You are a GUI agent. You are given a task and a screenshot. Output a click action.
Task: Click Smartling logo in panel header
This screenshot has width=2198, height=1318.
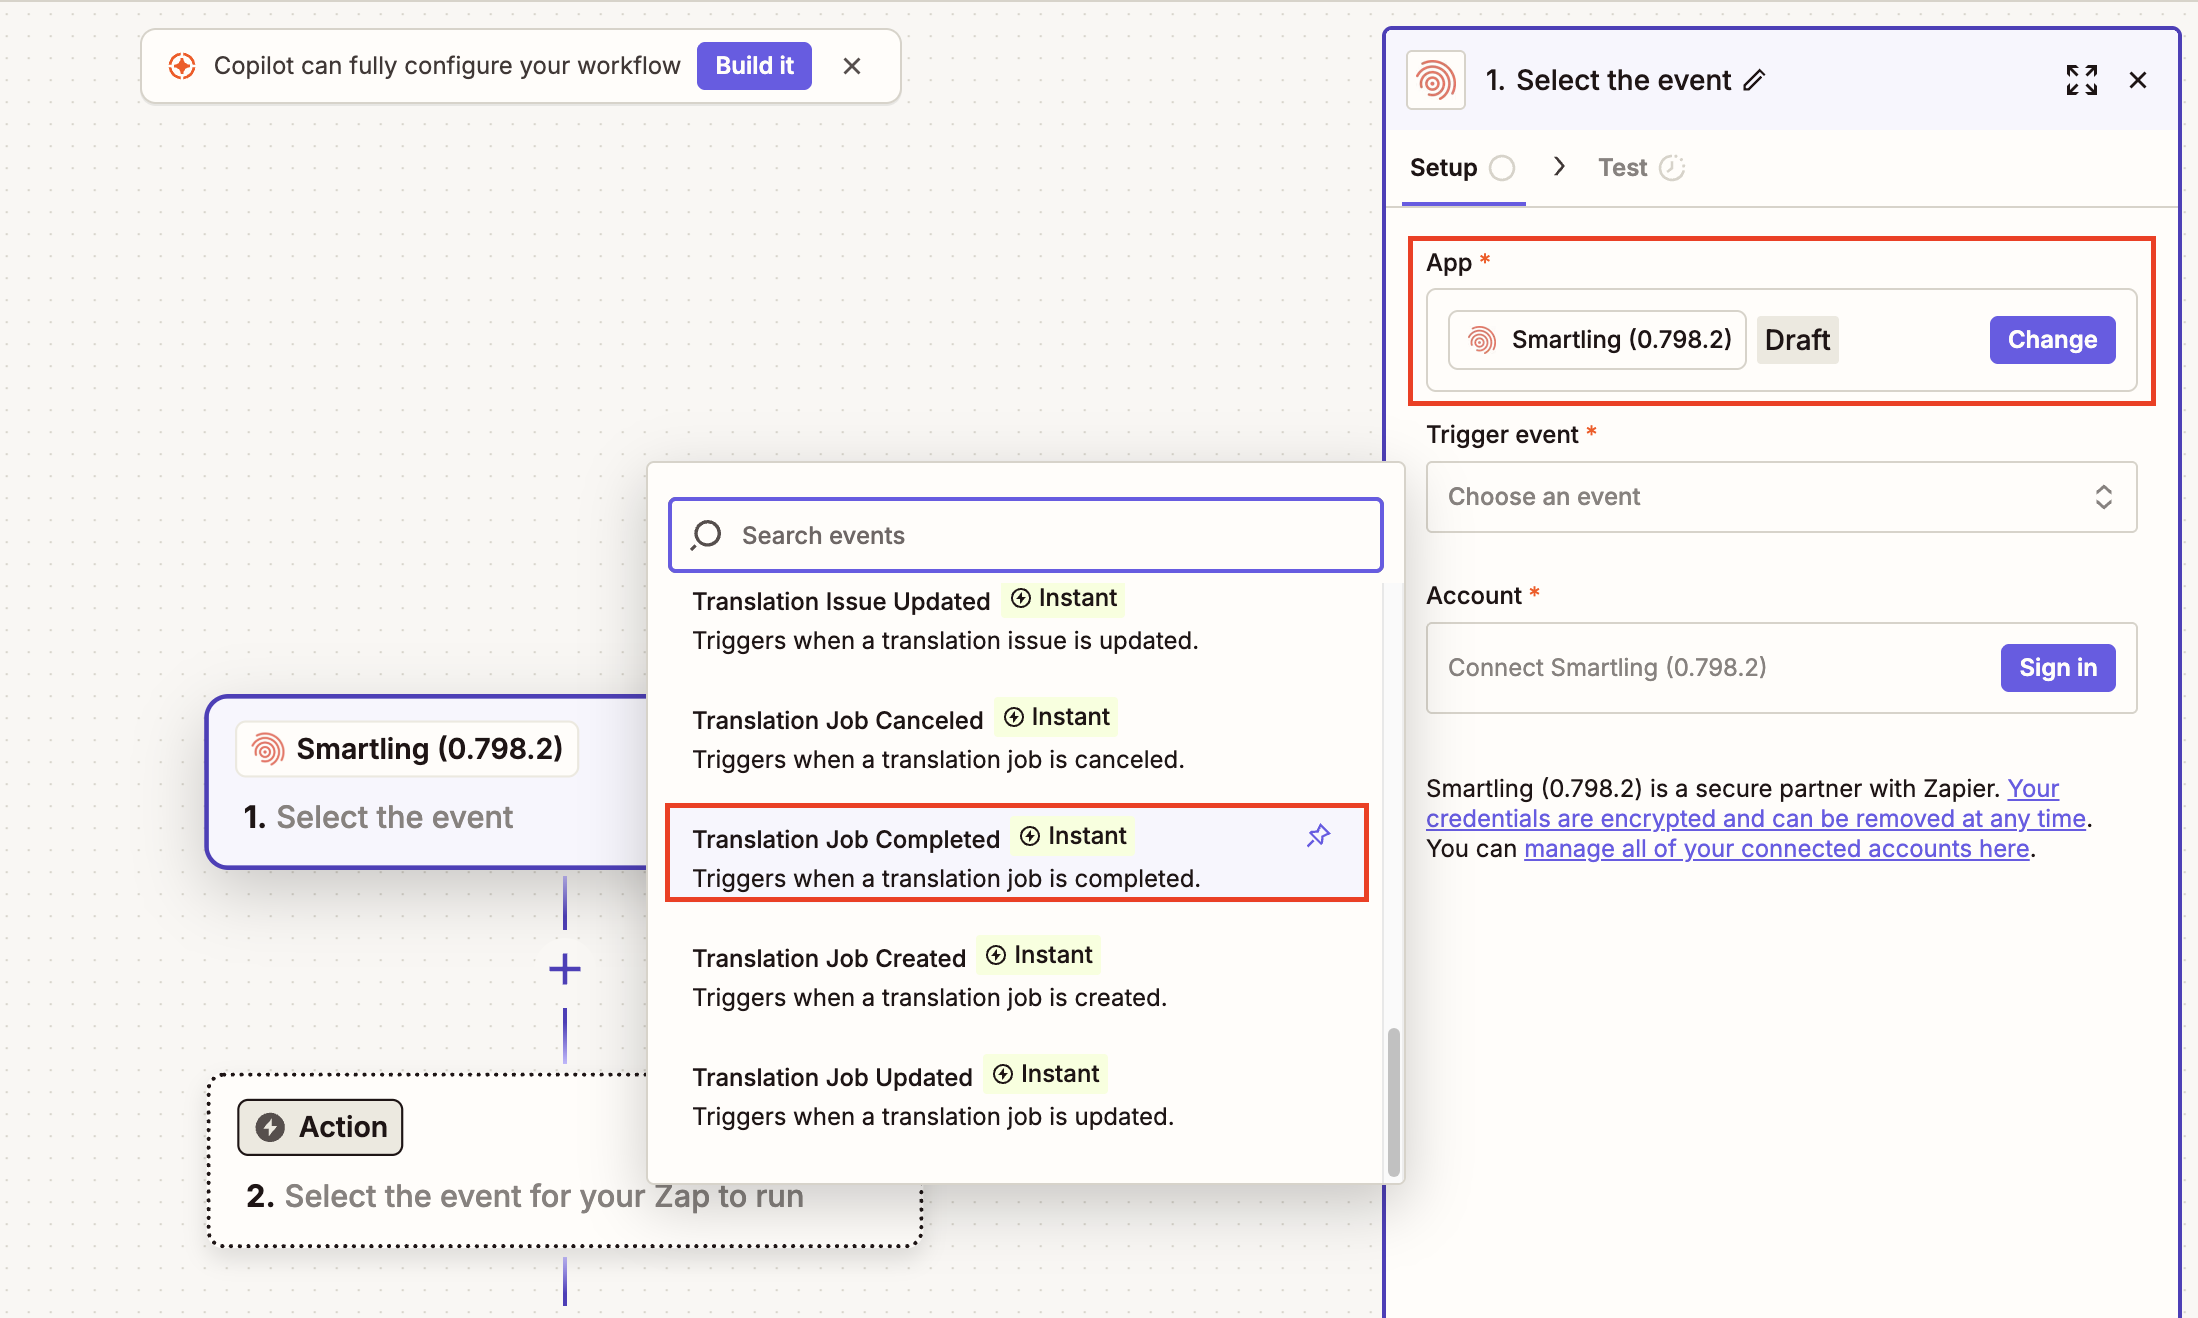click(1435, 80)
